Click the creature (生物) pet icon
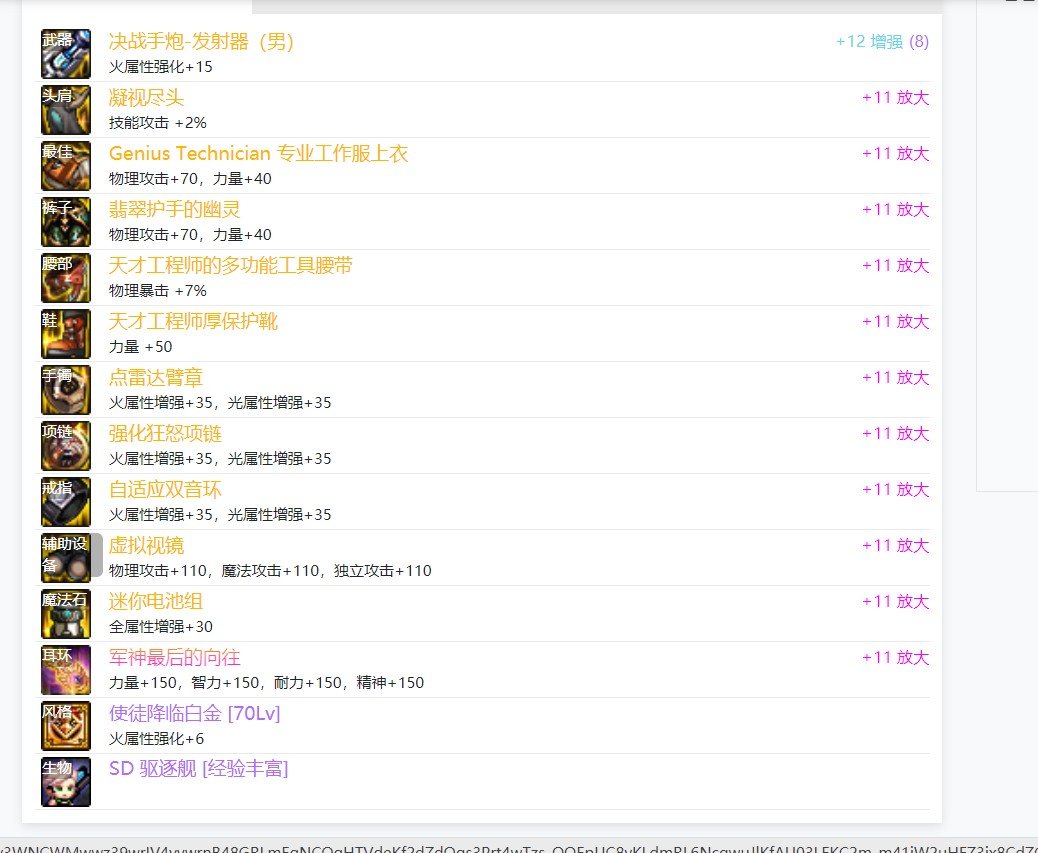1038x853 pixels. tap(66, 782)
